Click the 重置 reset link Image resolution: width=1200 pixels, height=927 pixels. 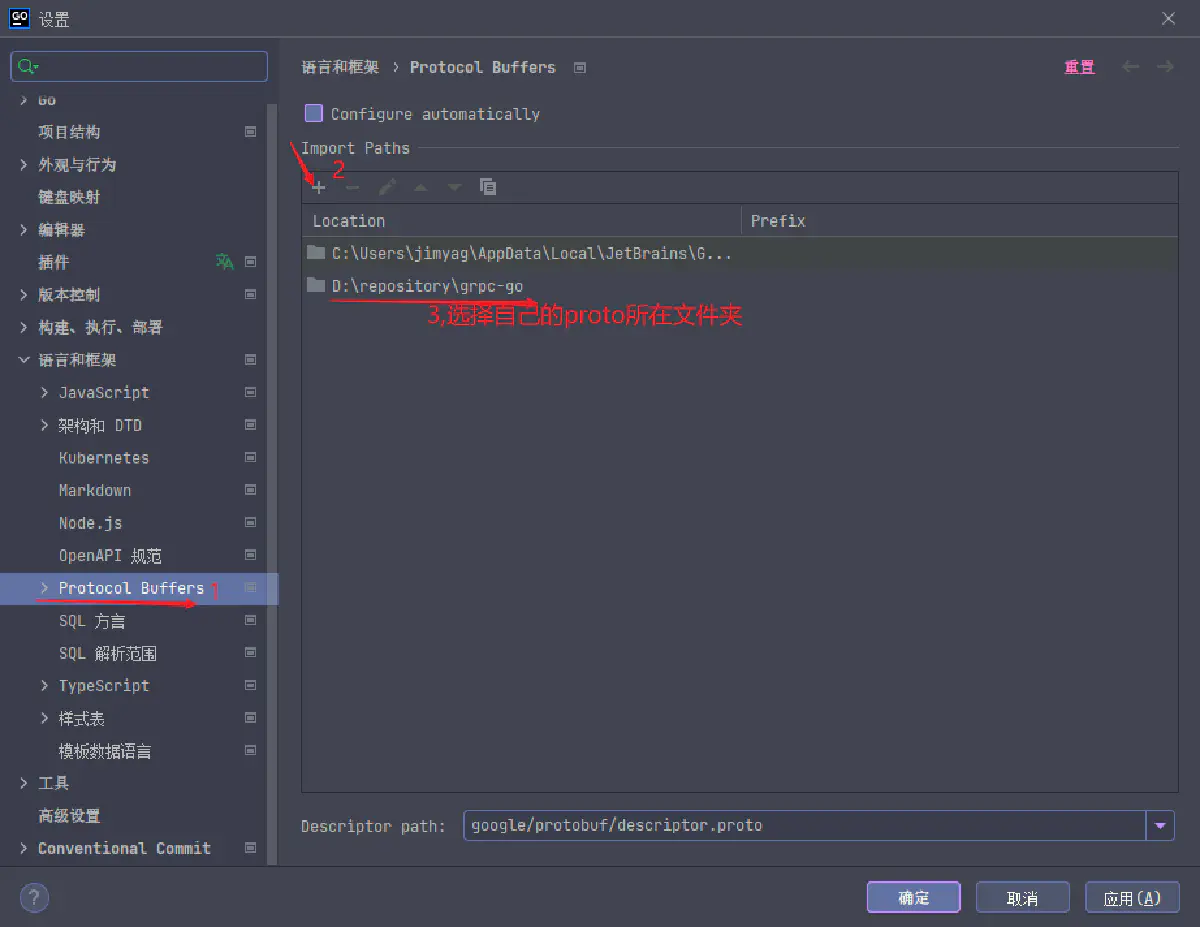click(x=1079, y=67)
